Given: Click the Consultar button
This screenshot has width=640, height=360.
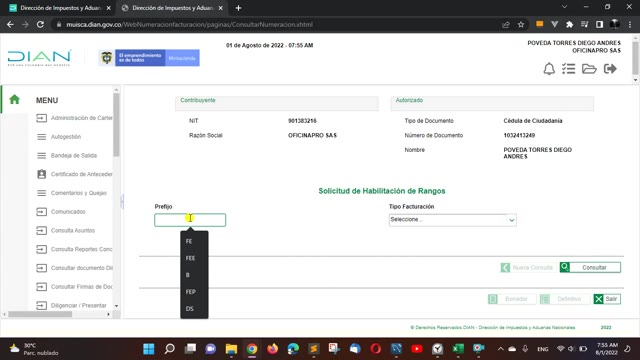Looking at the screenshot, I should (x=590, y=267).
